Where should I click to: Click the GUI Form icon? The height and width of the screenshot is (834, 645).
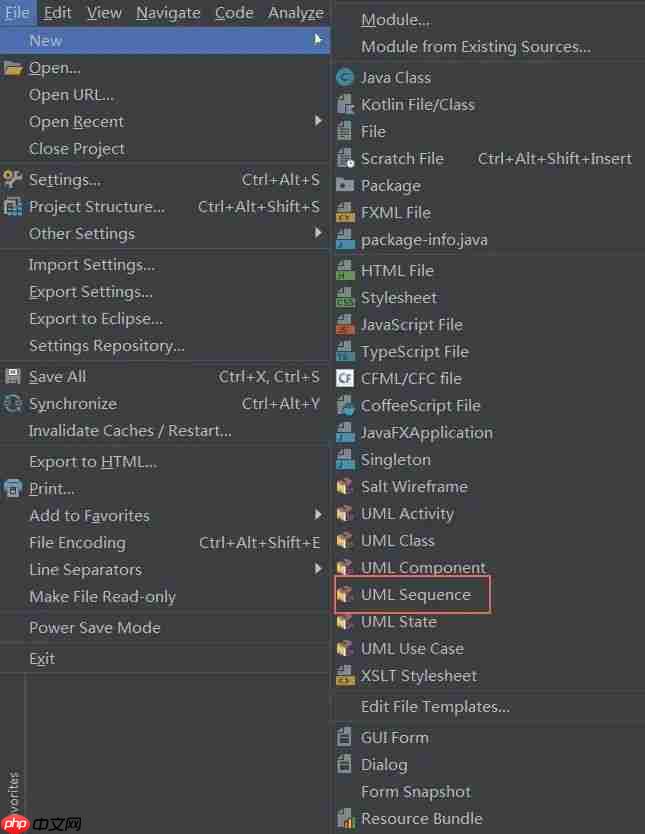[x=345, y=738]
